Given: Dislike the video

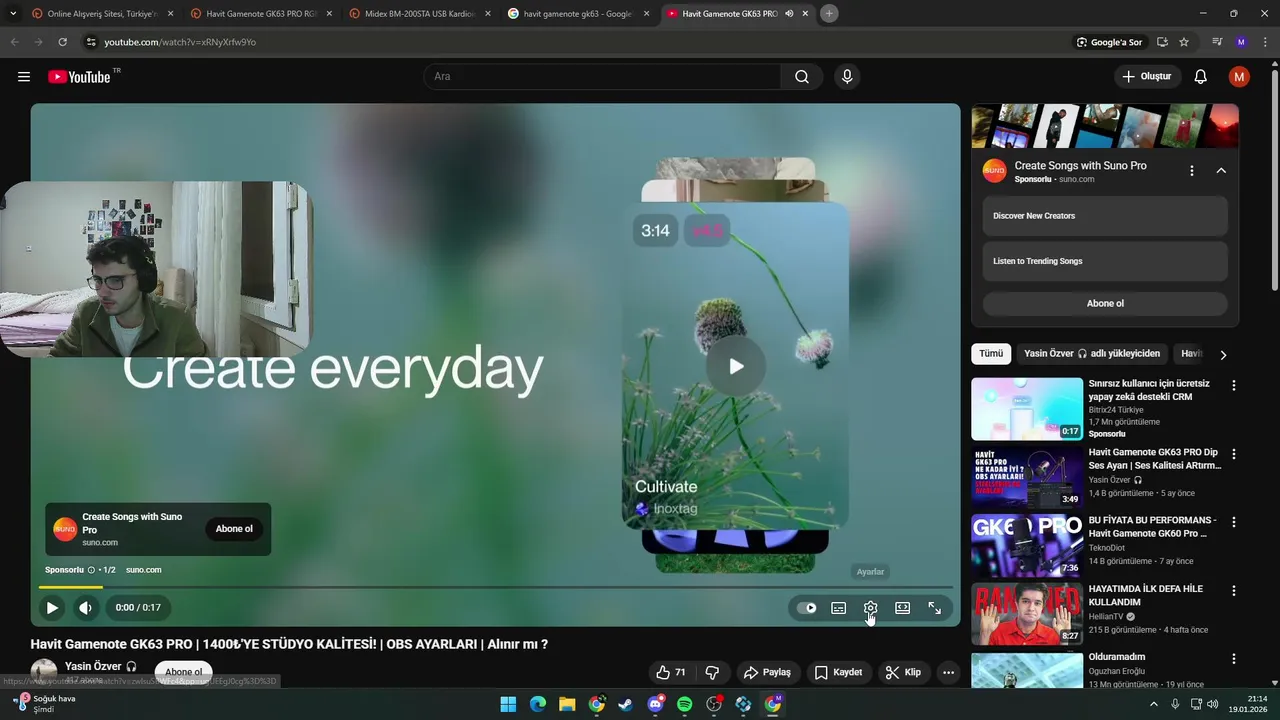Looking at the screenshot, I should 712,672.
